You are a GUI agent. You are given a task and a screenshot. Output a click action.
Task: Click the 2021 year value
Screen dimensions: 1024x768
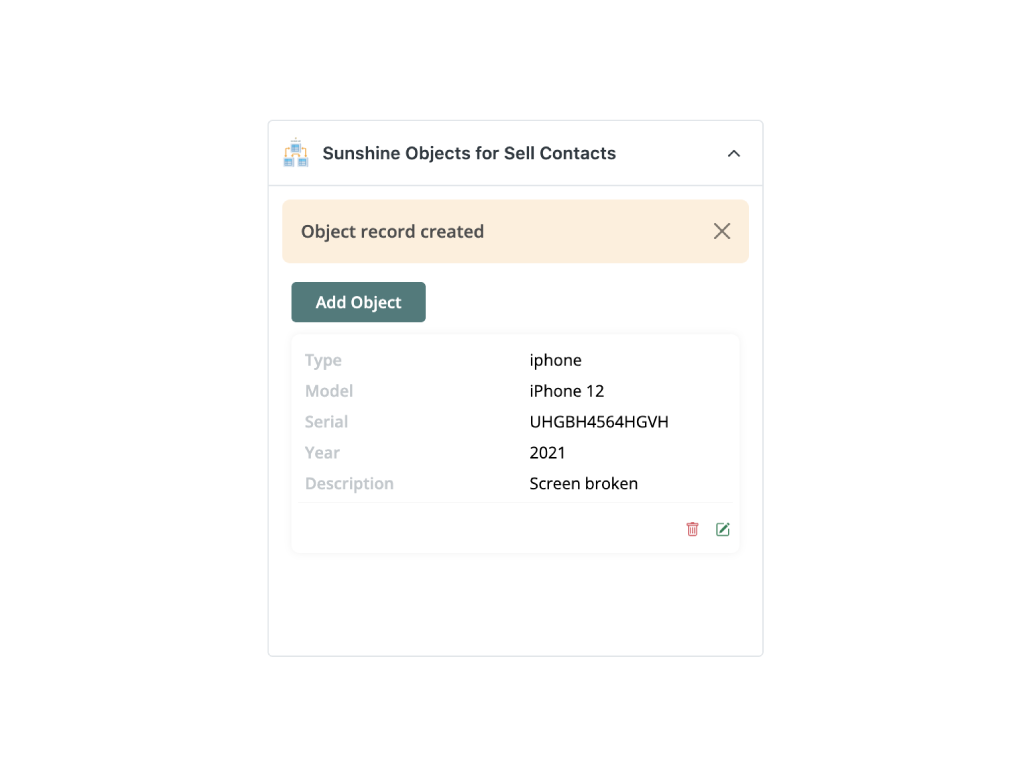coord(547,453)
